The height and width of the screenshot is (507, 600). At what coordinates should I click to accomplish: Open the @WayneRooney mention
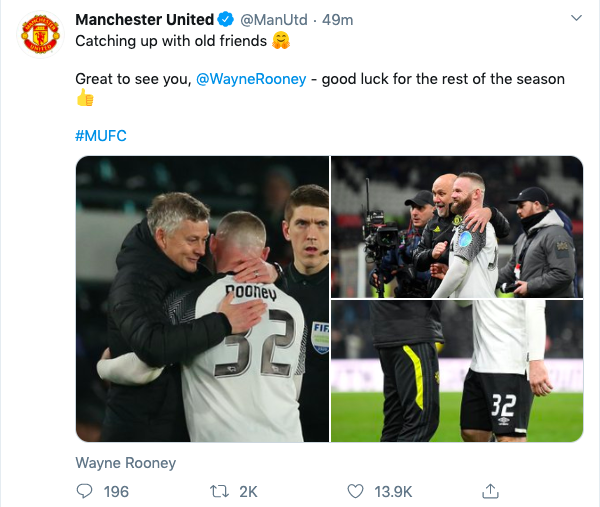click(x=251, y=79)
